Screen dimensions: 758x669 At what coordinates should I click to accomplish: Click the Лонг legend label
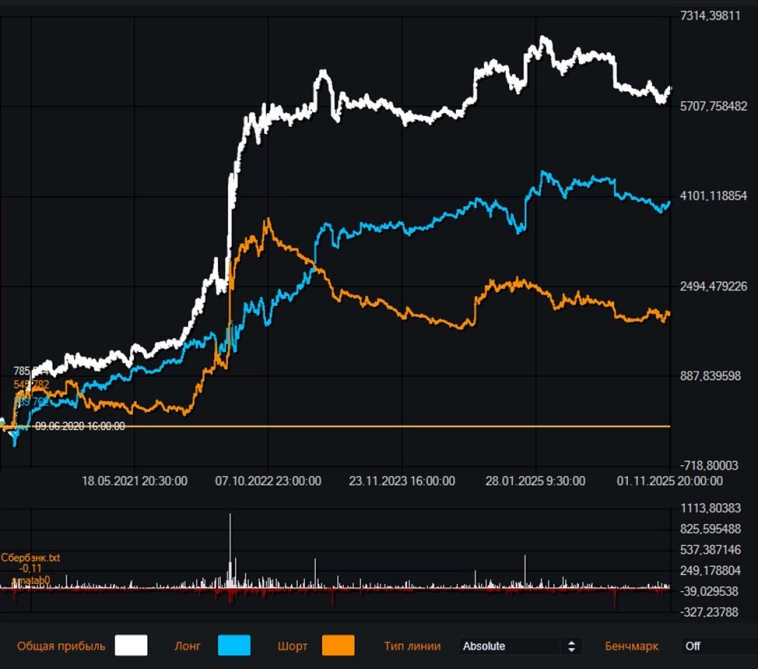[x=188, y=646]
